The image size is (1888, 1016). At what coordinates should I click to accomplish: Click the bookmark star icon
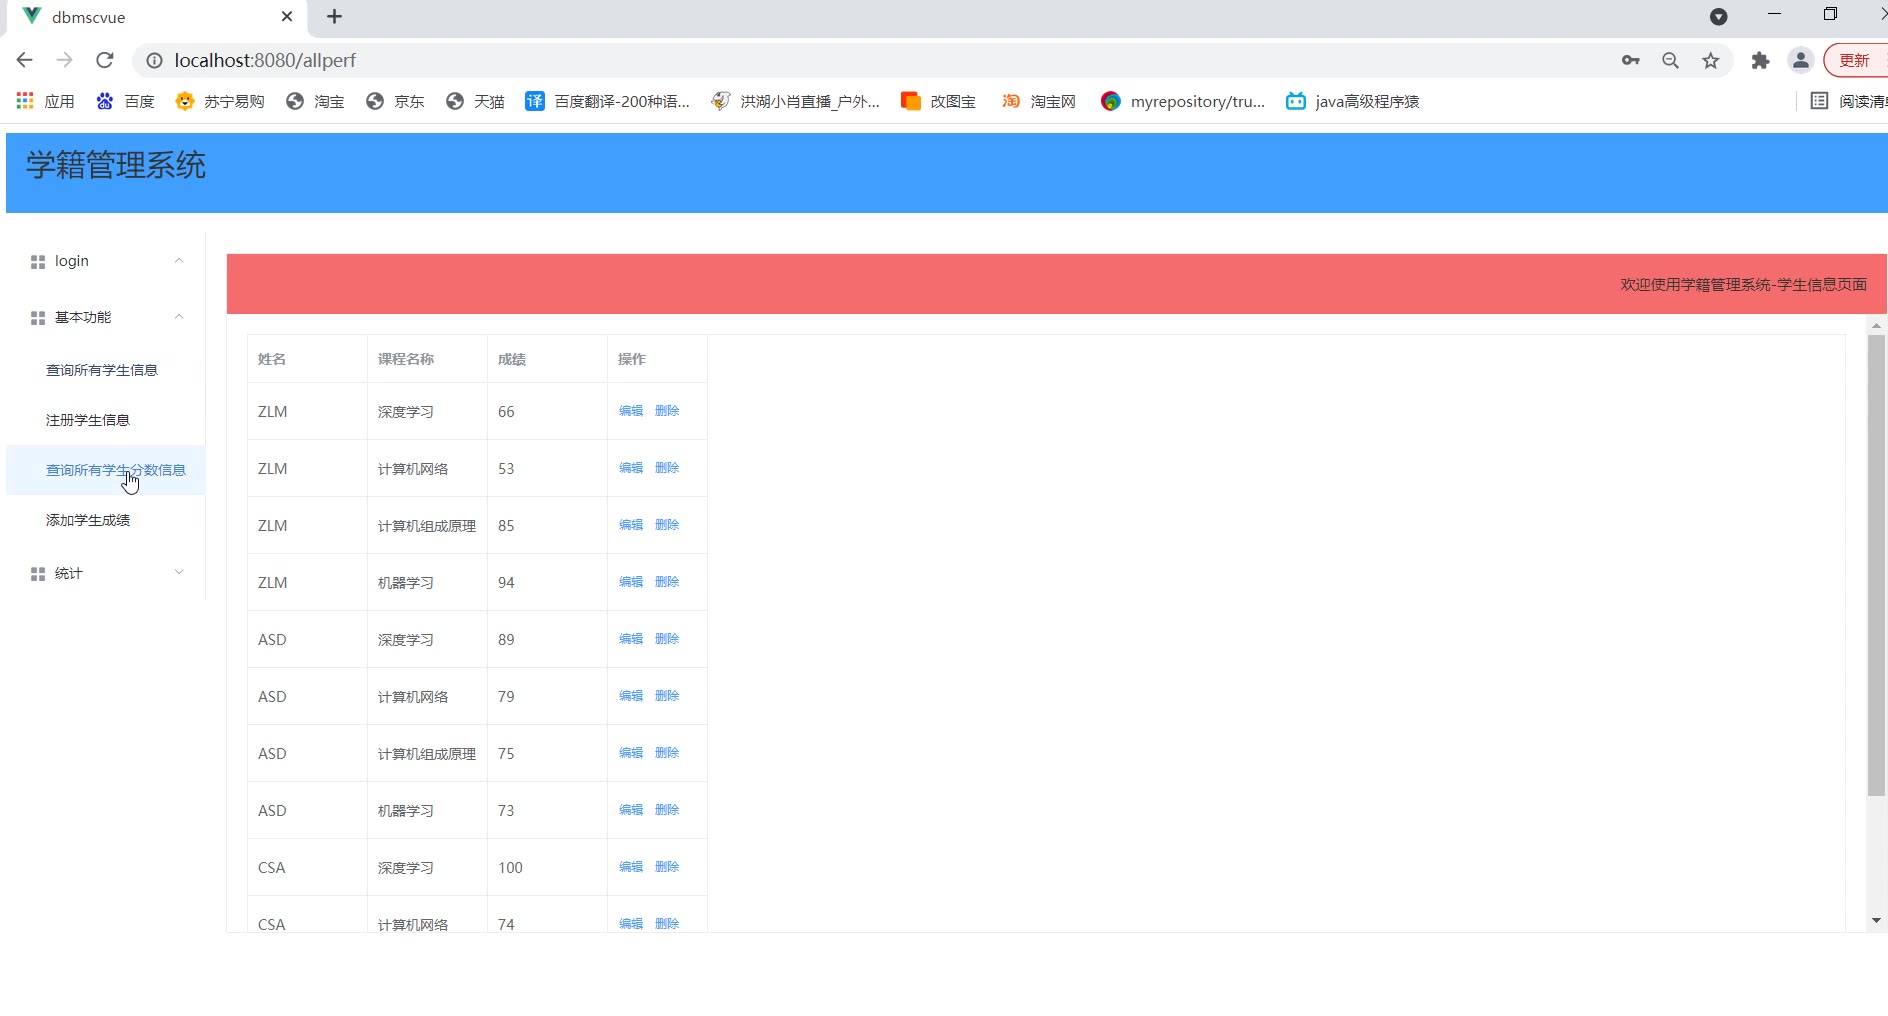(x=1711, y=60)
